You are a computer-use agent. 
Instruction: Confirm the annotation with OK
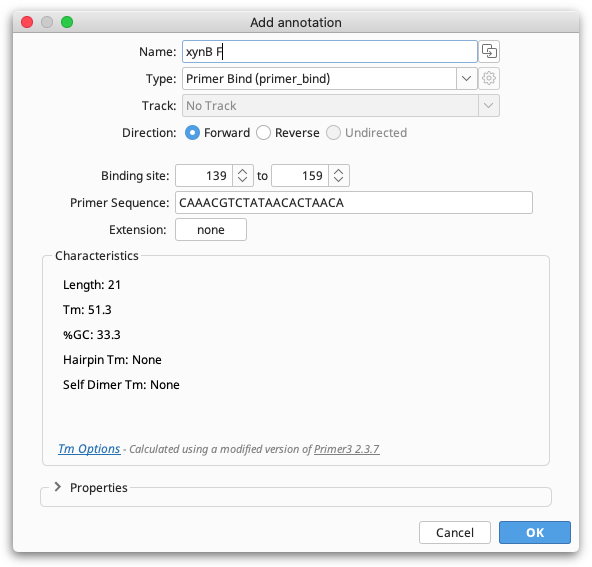[x=535, y=532]
